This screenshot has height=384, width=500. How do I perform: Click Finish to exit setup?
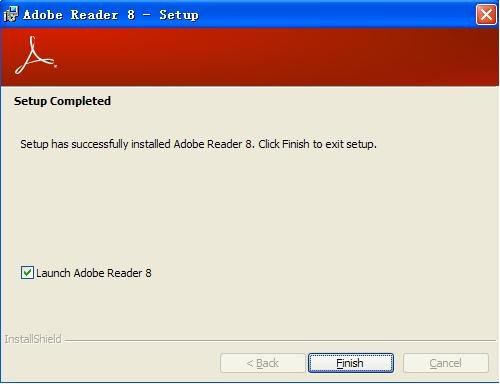click(351, 363)
